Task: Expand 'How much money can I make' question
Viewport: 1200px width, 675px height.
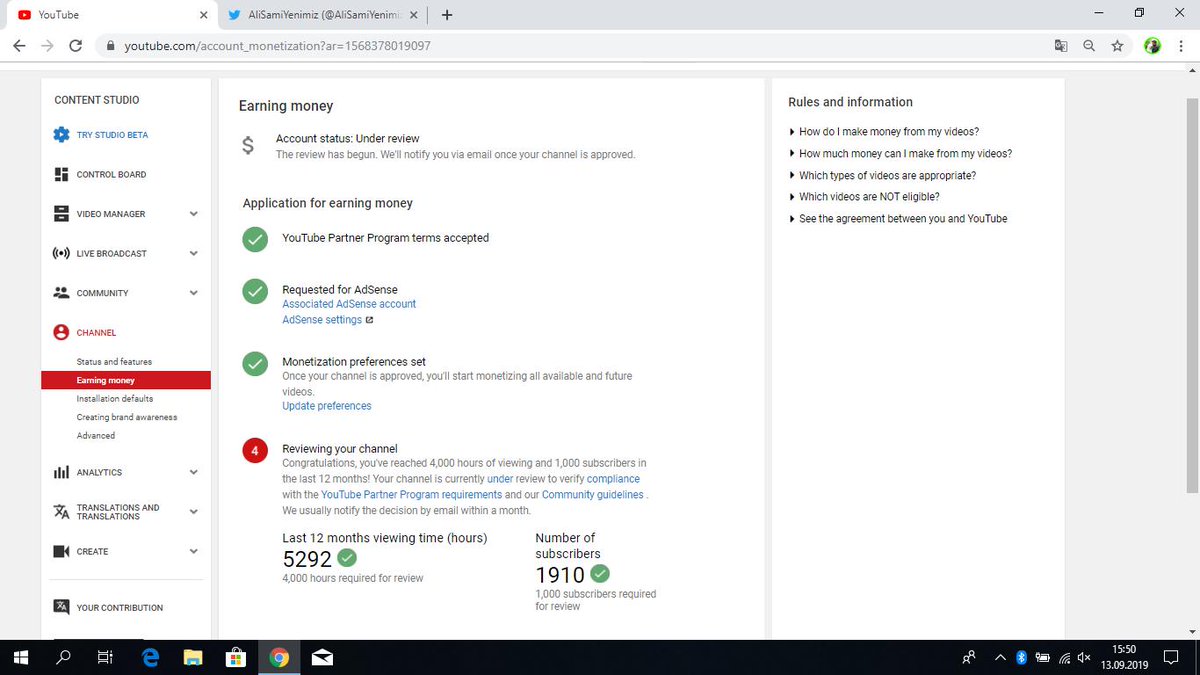Action: [x=900, y=154]
